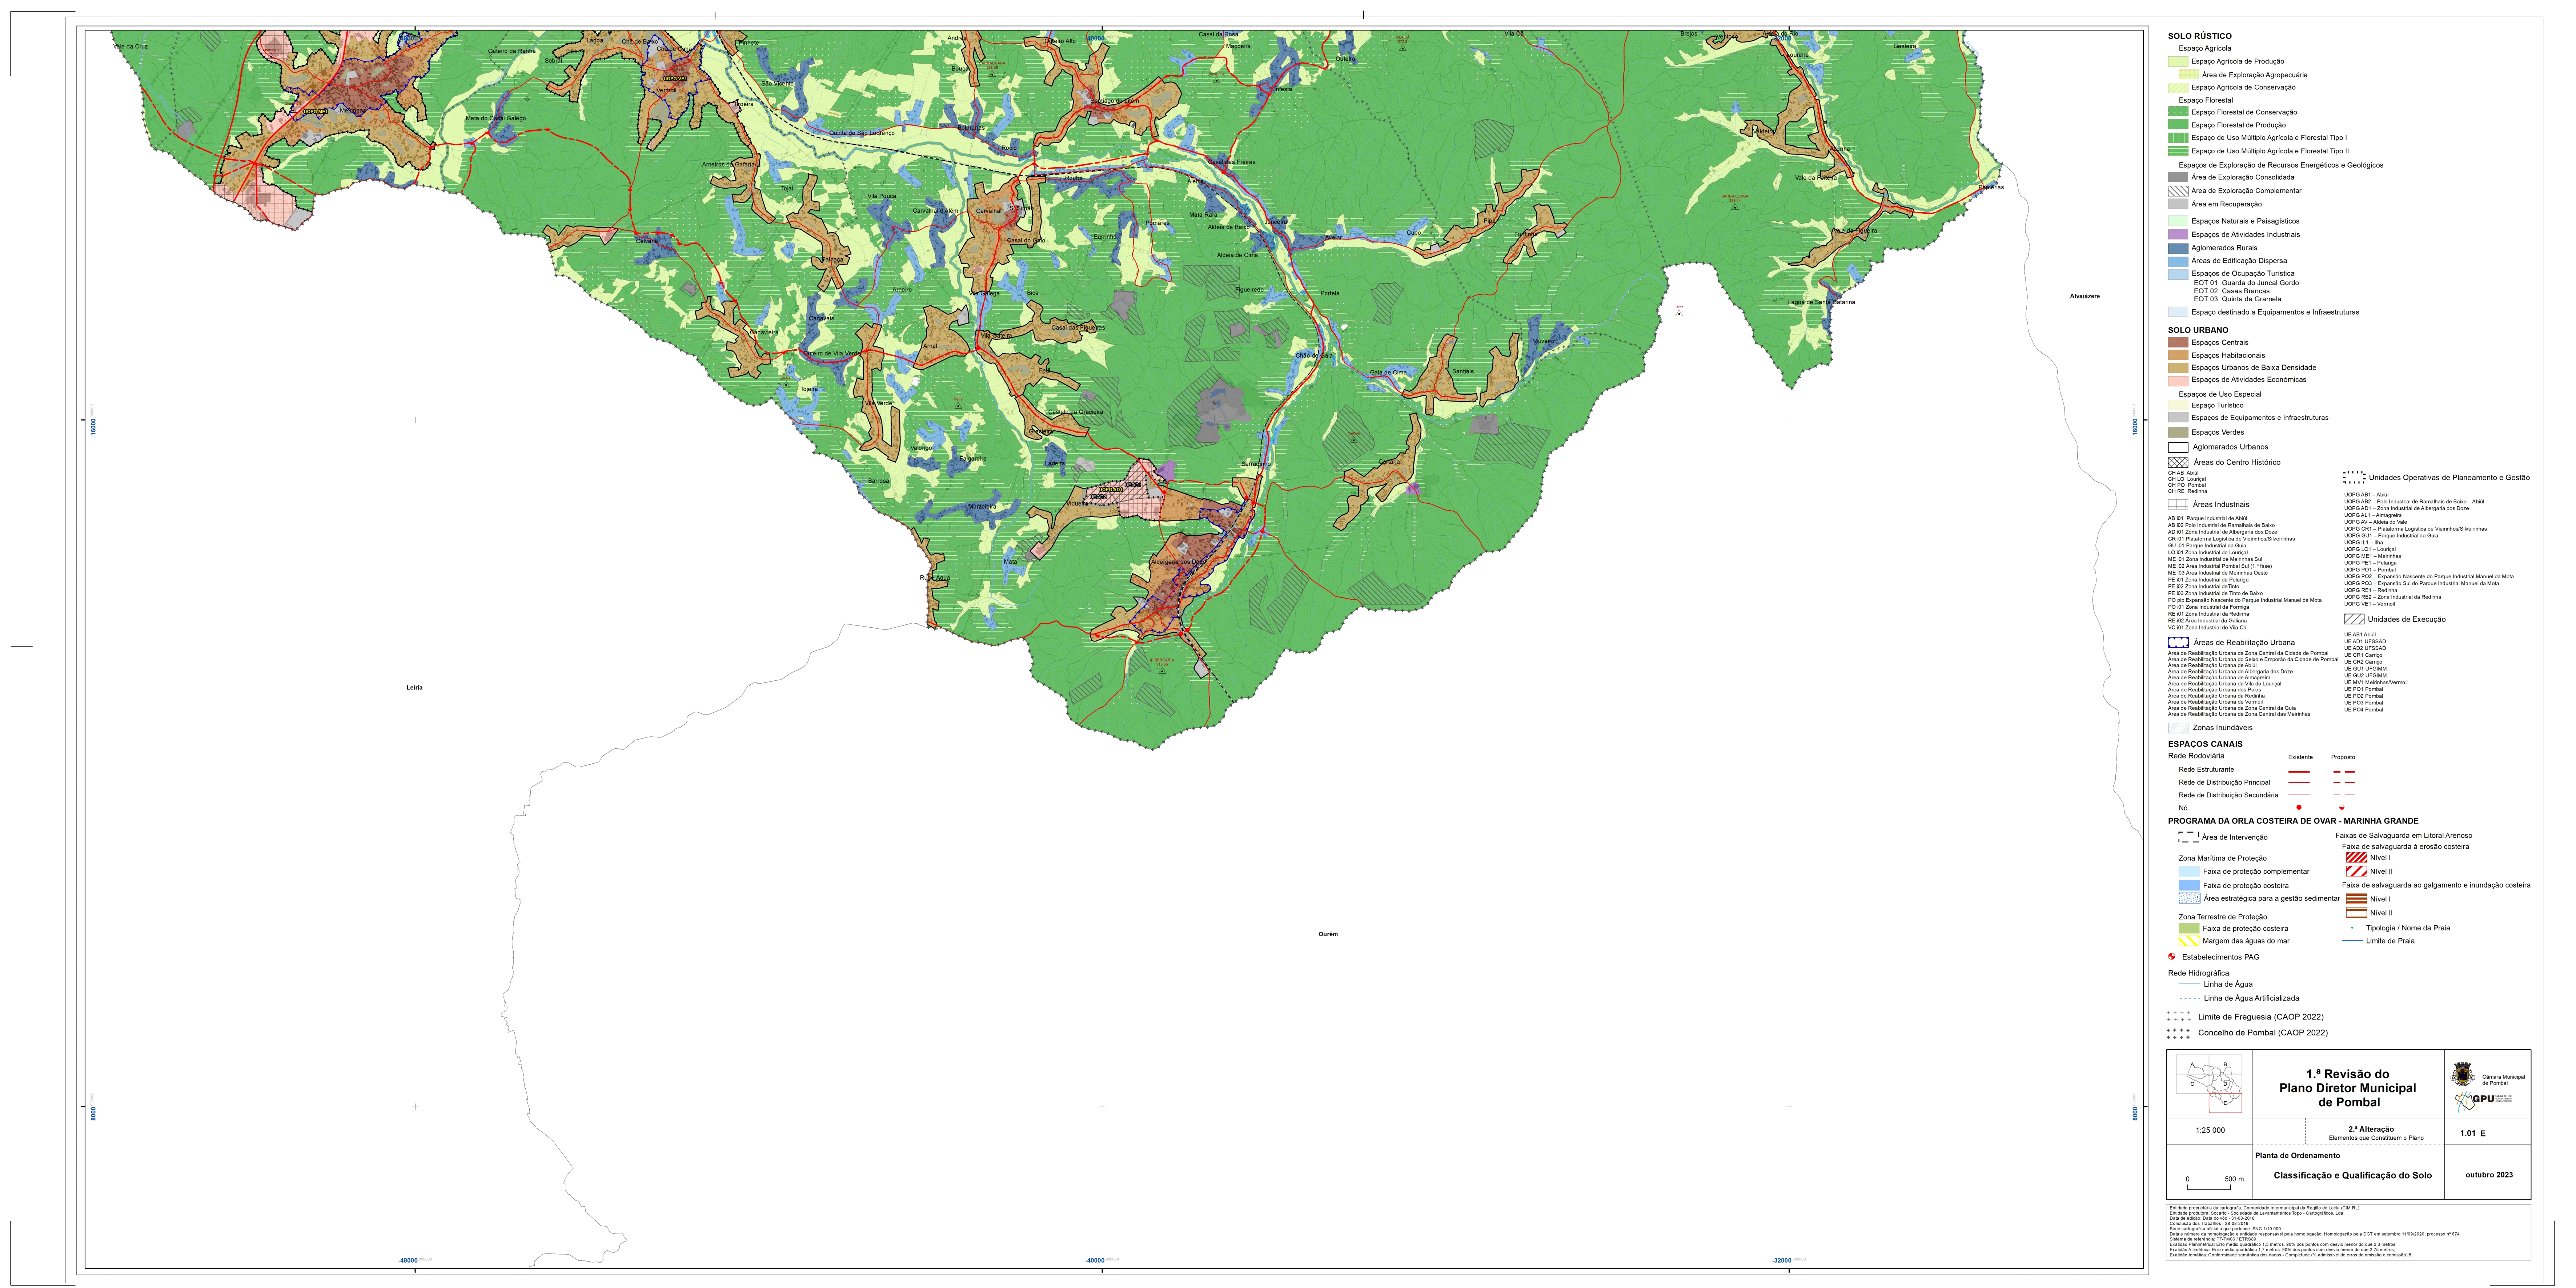
Task: Click the half-filled Nó proposto symbol
Action: [x=2342, y=808]
